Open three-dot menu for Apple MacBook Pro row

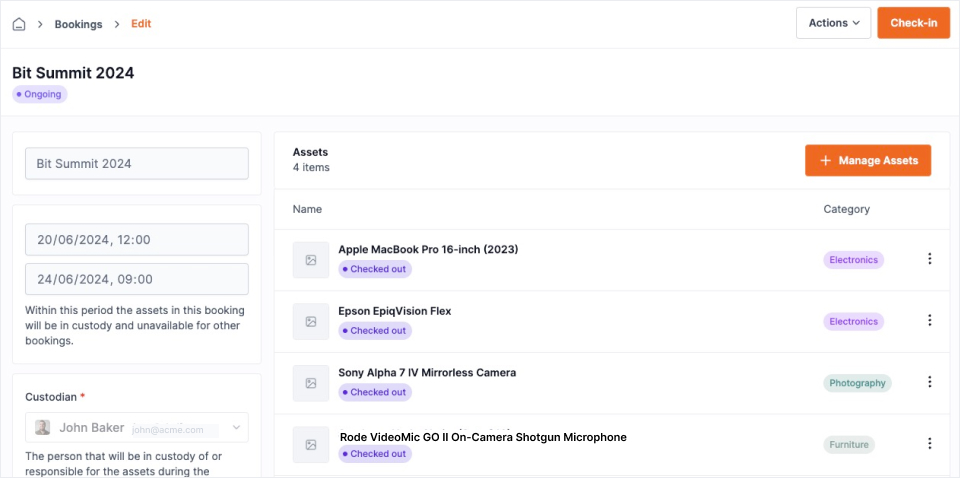pos(929,259)
